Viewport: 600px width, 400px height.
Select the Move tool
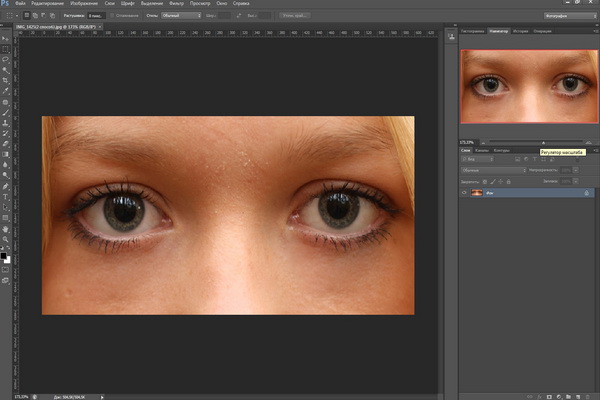5,38
